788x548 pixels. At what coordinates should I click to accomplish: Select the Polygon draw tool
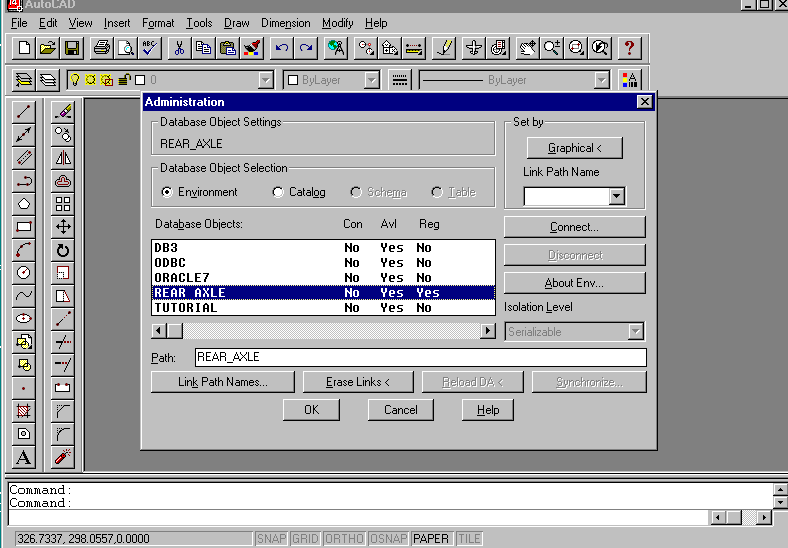[24, 204]
